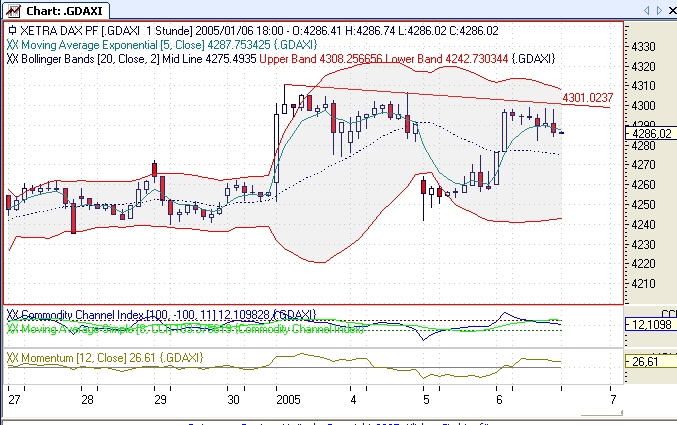Click the trendline value 4301.0237

(x=588, y=98)
